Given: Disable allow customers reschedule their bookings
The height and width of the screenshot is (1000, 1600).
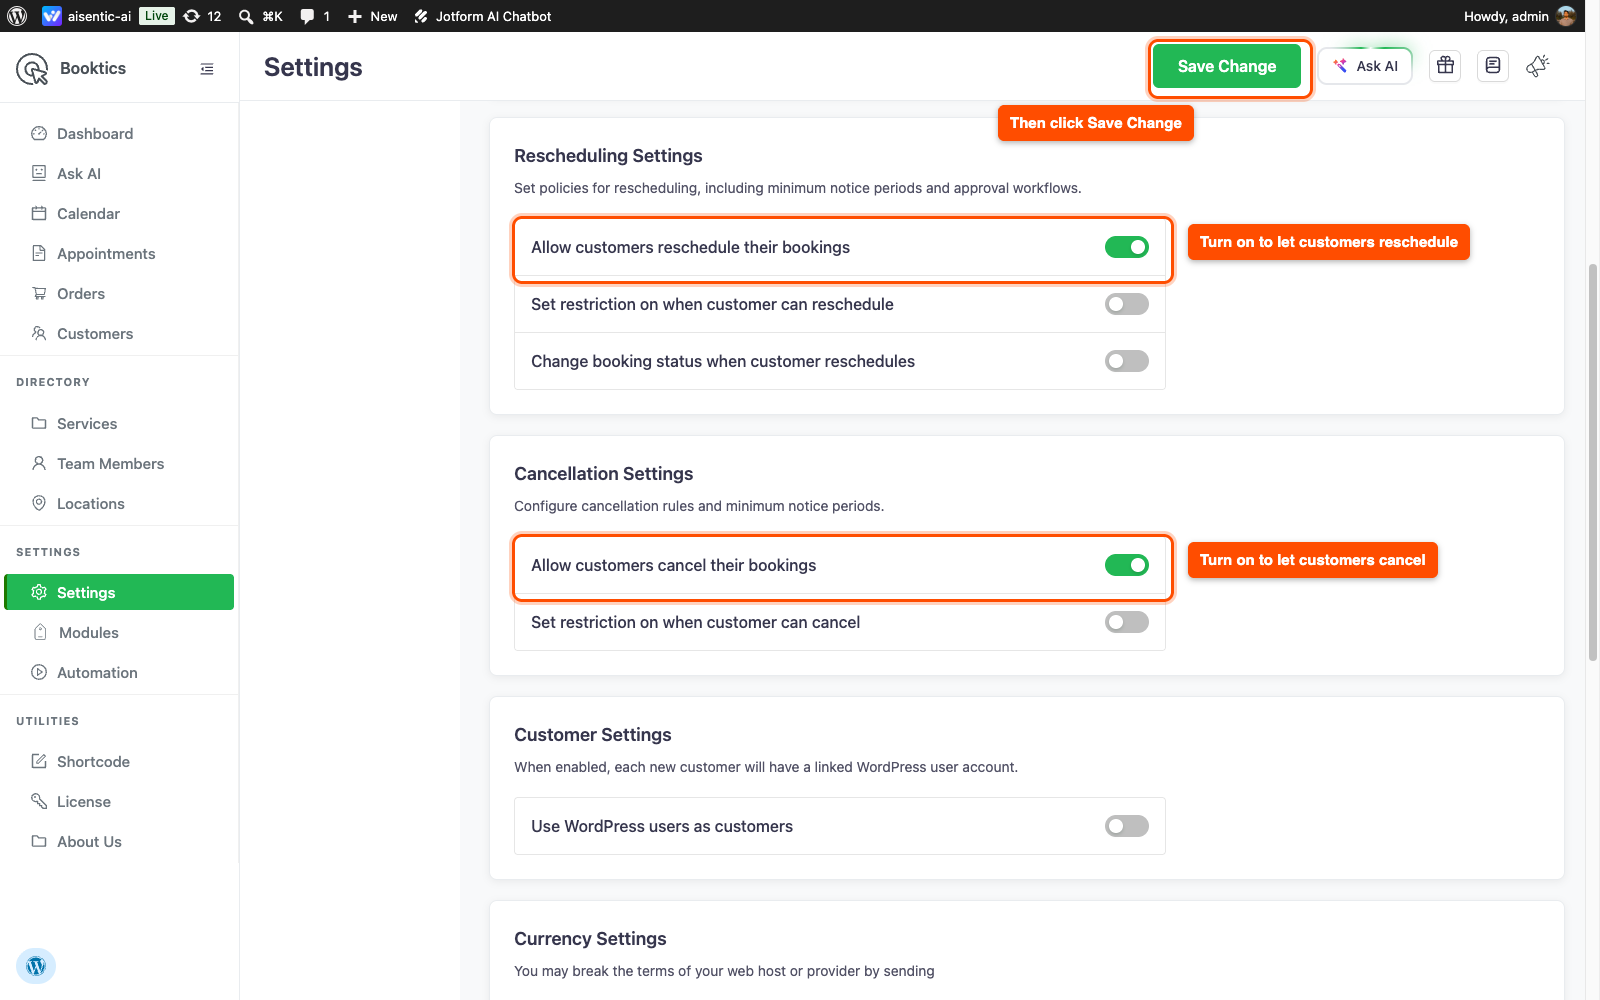Looking at the screenshot, I should coord(1127,247).
